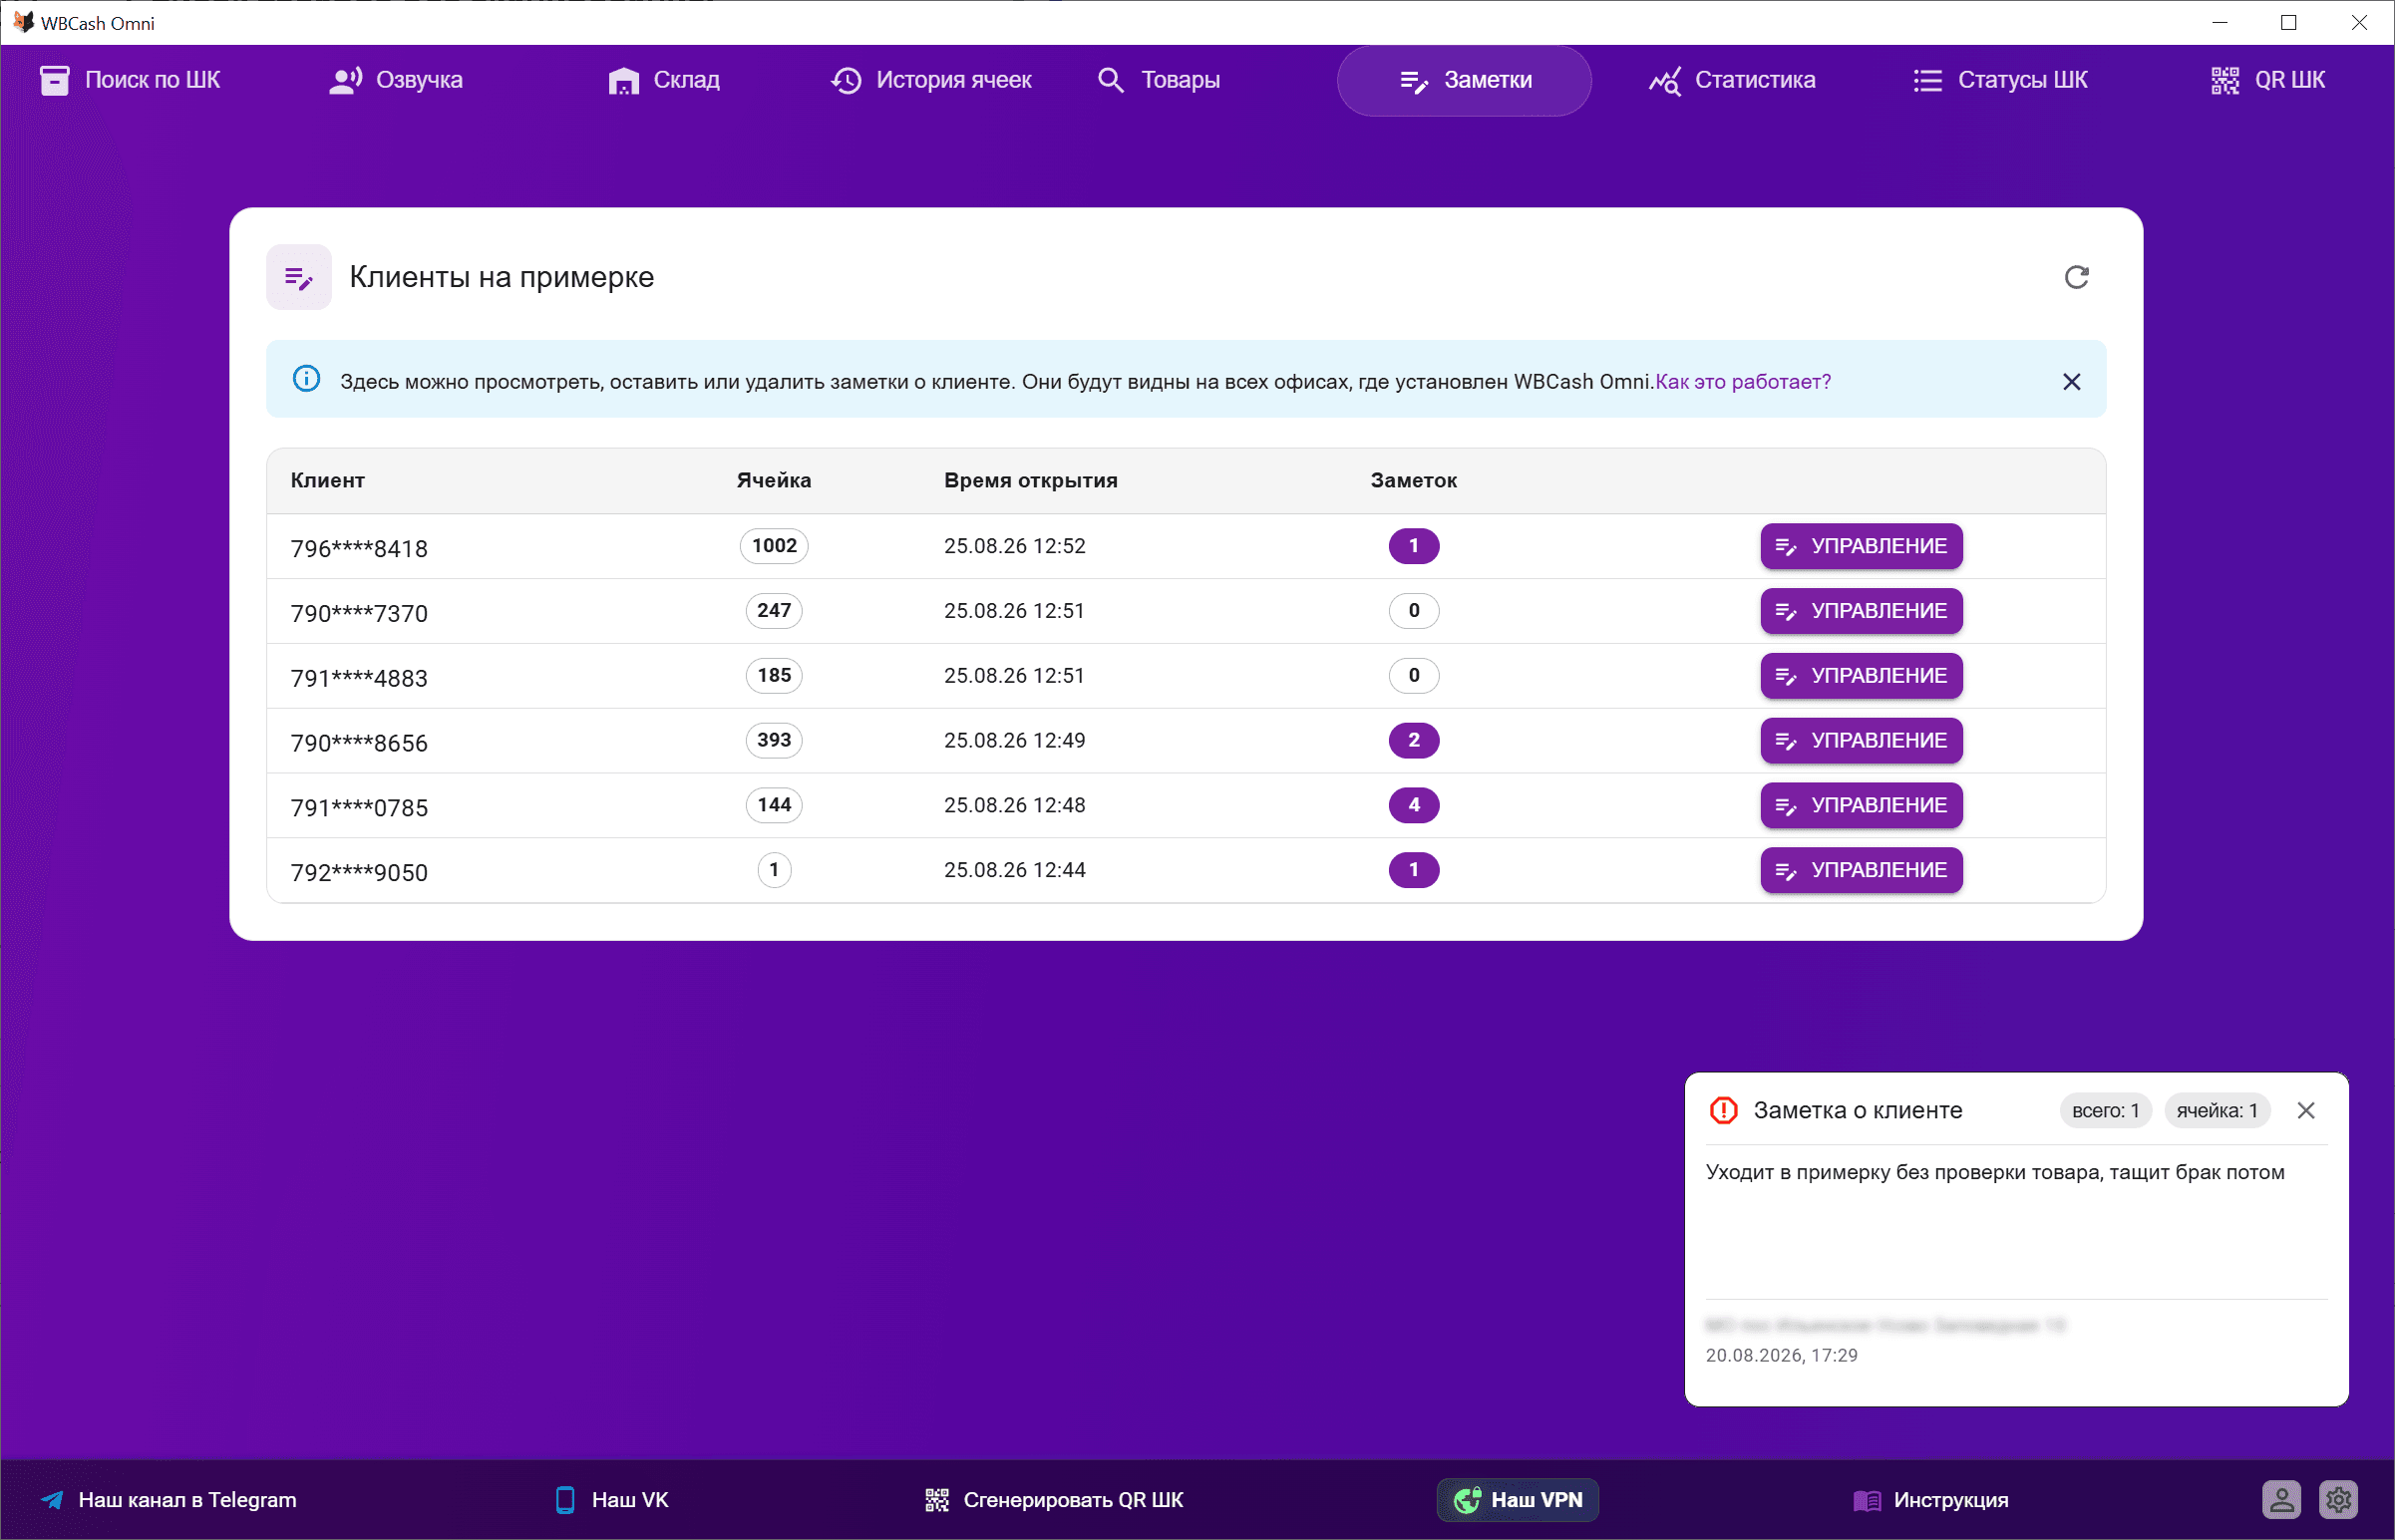Click opening time 25.08.26 12:49
The height and width of the screenshot is (1540, 2395).
click(x=1014, y=741)
